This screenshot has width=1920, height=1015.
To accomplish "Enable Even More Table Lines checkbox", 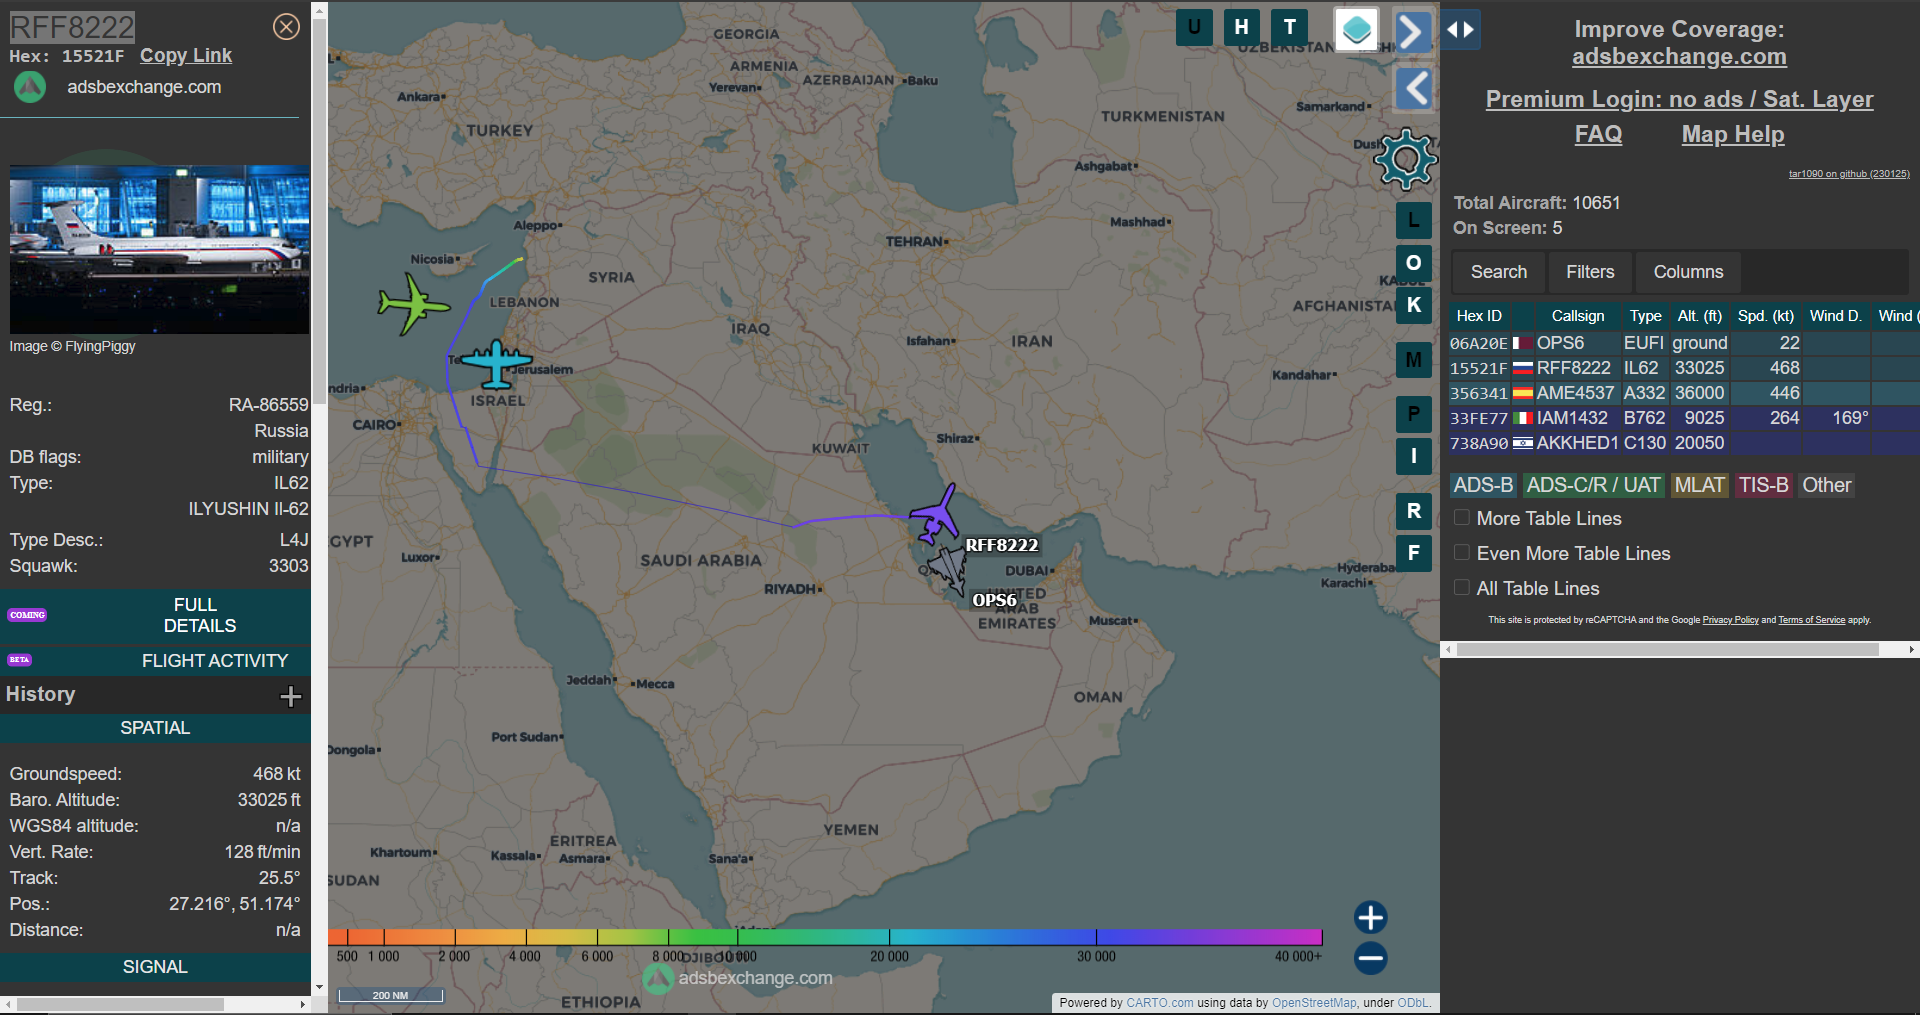I will click(x=1462, y=553).
